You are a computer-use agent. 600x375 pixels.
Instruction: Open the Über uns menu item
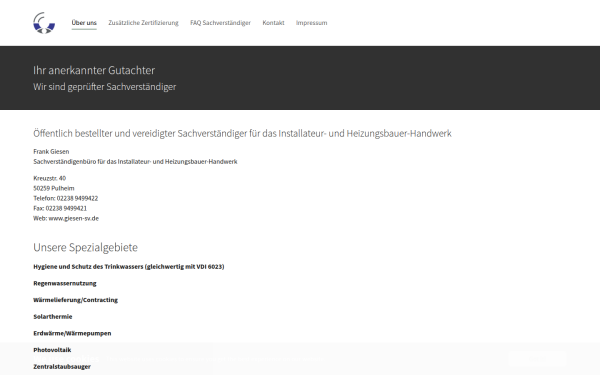pos(84,23)
